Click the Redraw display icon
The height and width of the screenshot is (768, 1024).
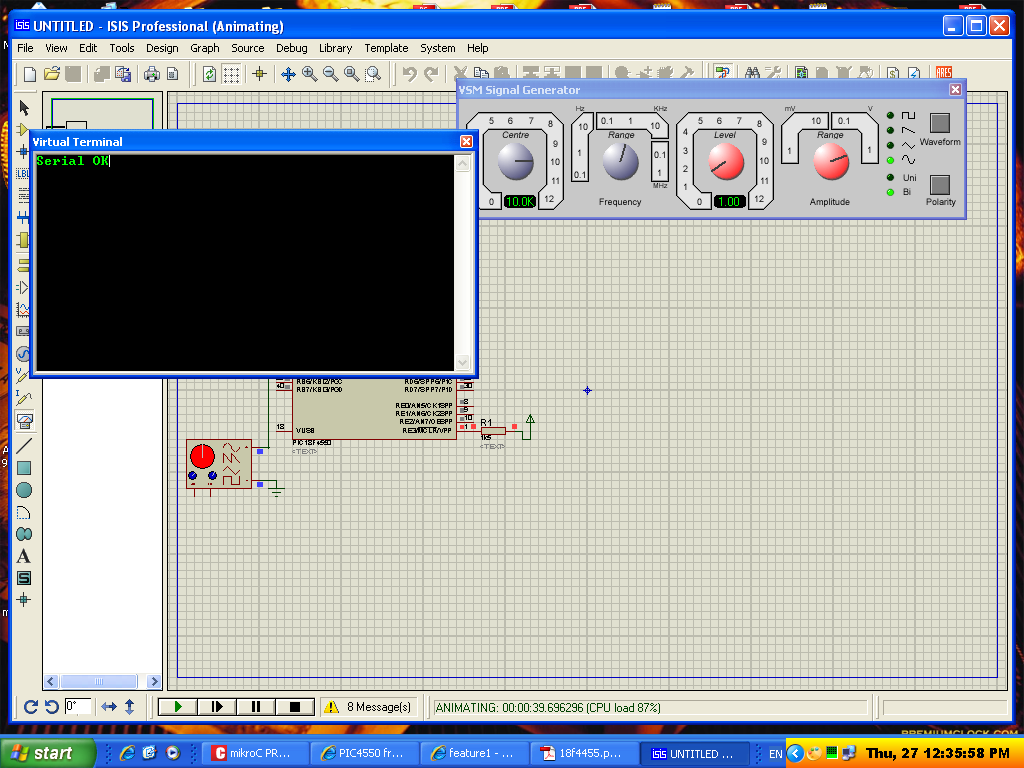(x=209, y=74)
